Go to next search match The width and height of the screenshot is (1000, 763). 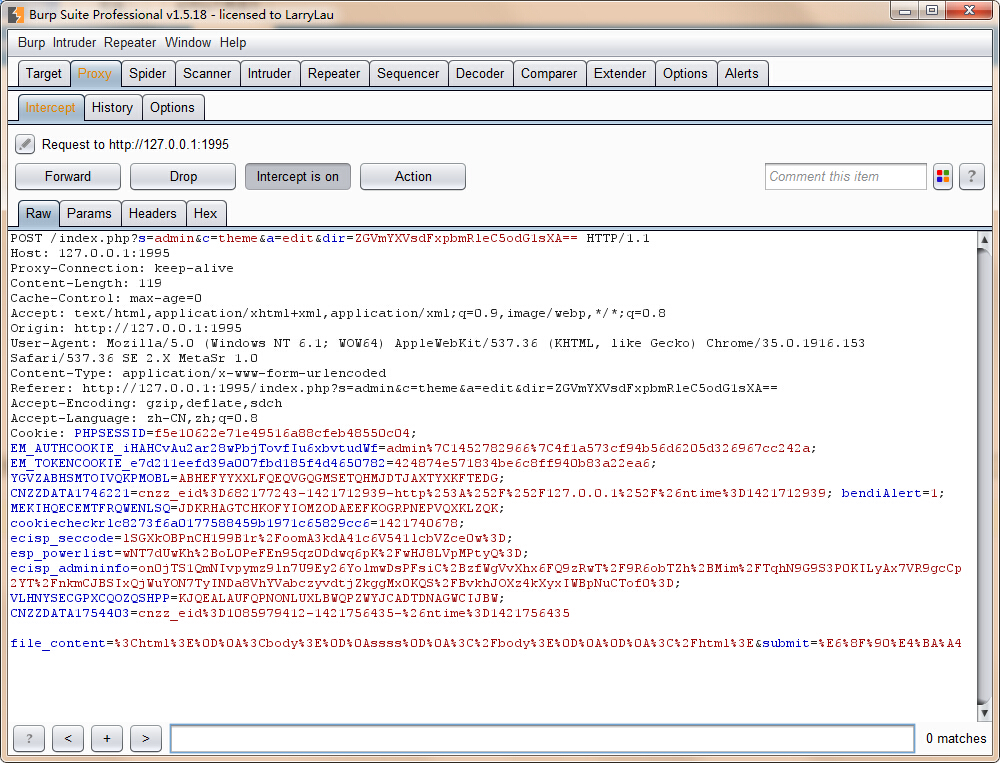[145, 738]
